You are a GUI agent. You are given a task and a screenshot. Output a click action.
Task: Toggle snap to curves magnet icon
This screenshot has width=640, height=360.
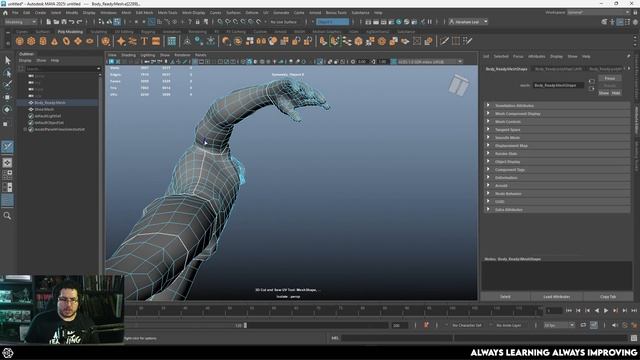pos(228,22)
